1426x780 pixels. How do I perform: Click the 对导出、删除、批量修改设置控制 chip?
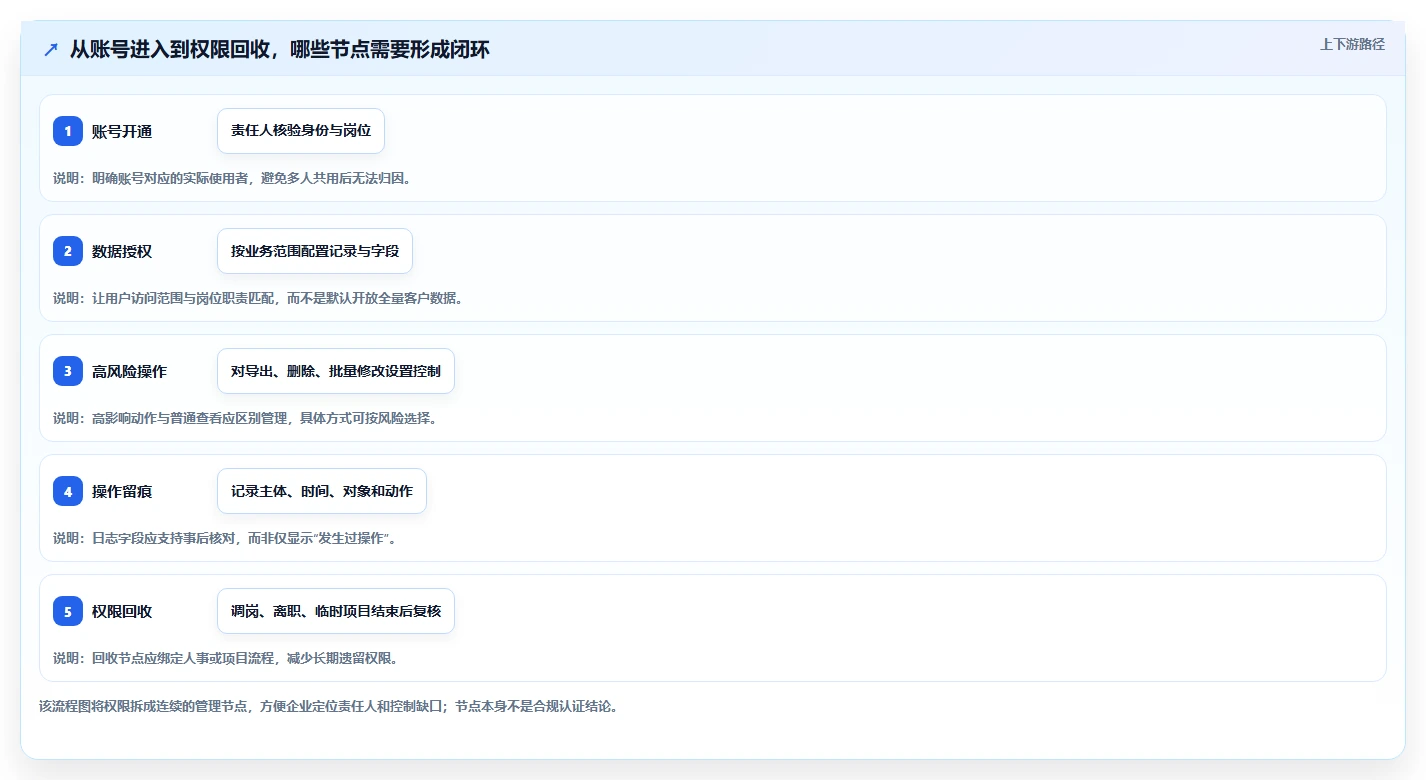tap(336, 371)
